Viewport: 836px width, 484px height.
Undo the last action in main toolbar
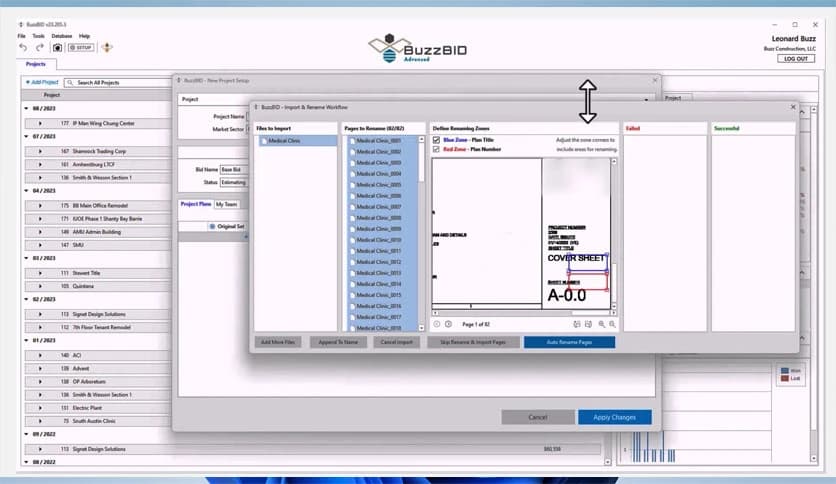23,47
